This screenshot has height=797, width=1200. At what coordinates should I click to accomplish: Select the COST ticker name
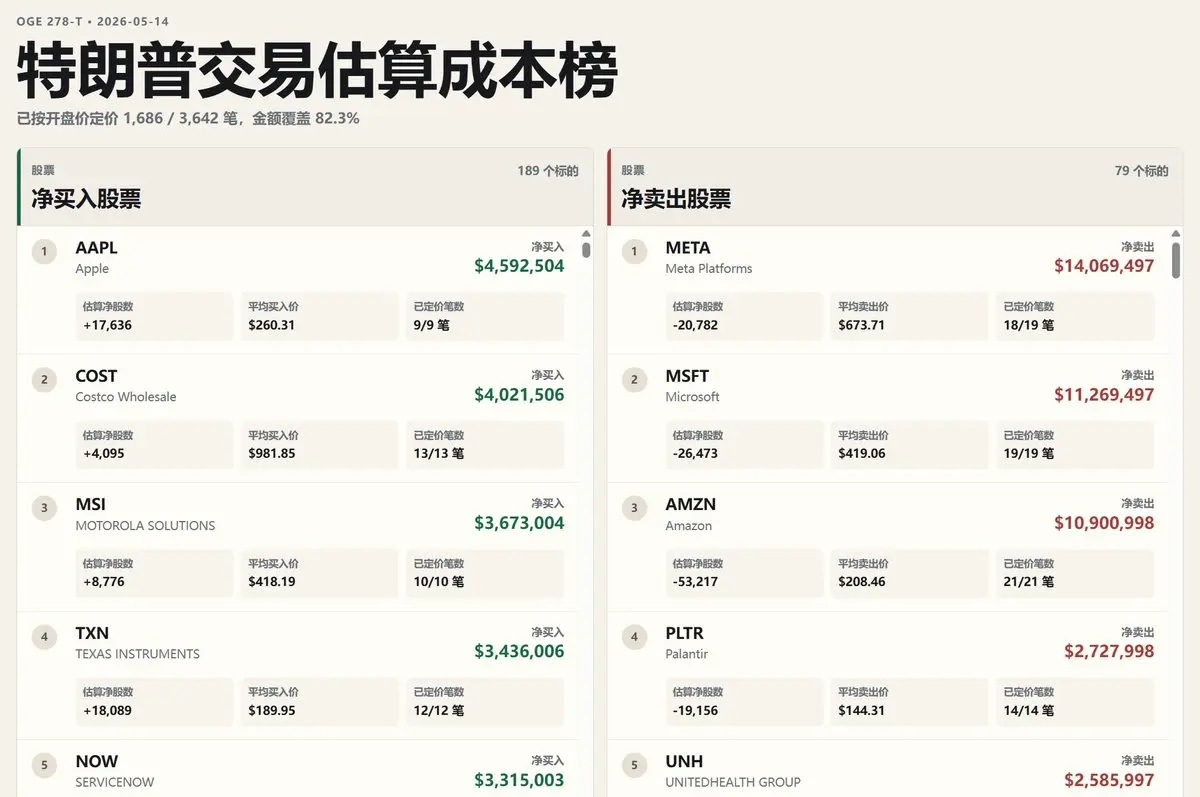[x=96, y=376]
